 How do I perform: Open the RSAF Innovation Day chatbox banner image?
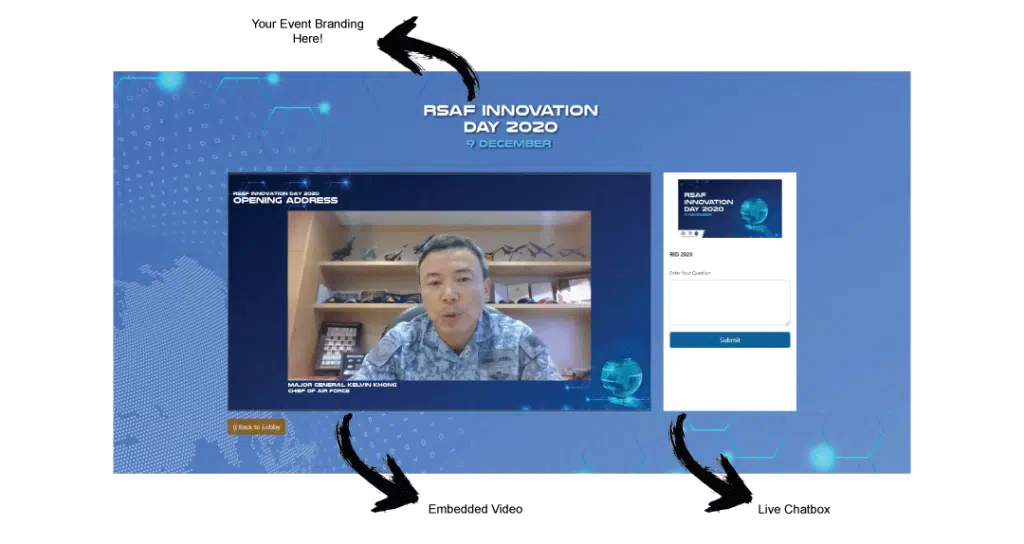click(729, 208)
